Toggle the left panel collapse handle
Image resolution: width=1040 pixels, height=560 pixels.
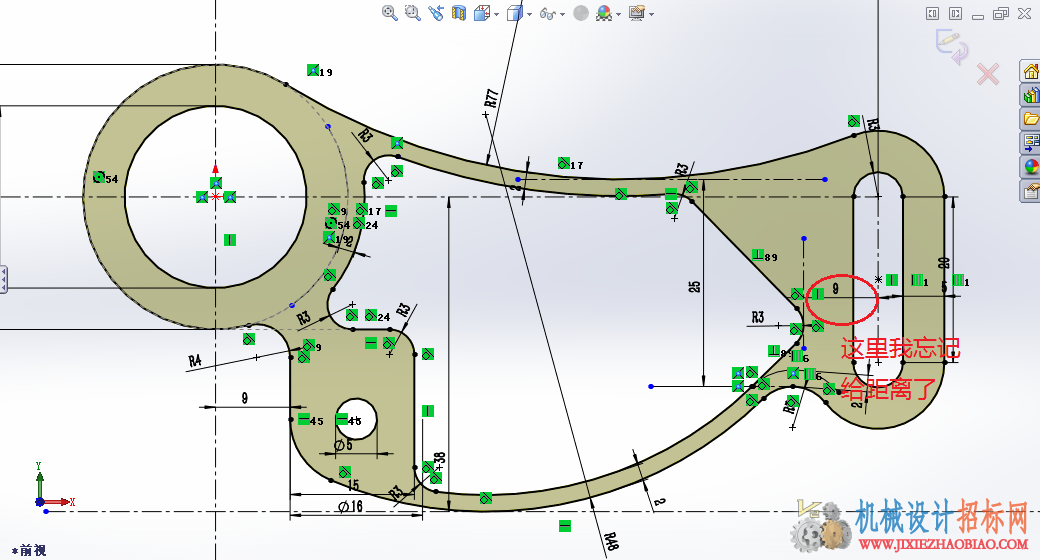click(x=3, y=279)
